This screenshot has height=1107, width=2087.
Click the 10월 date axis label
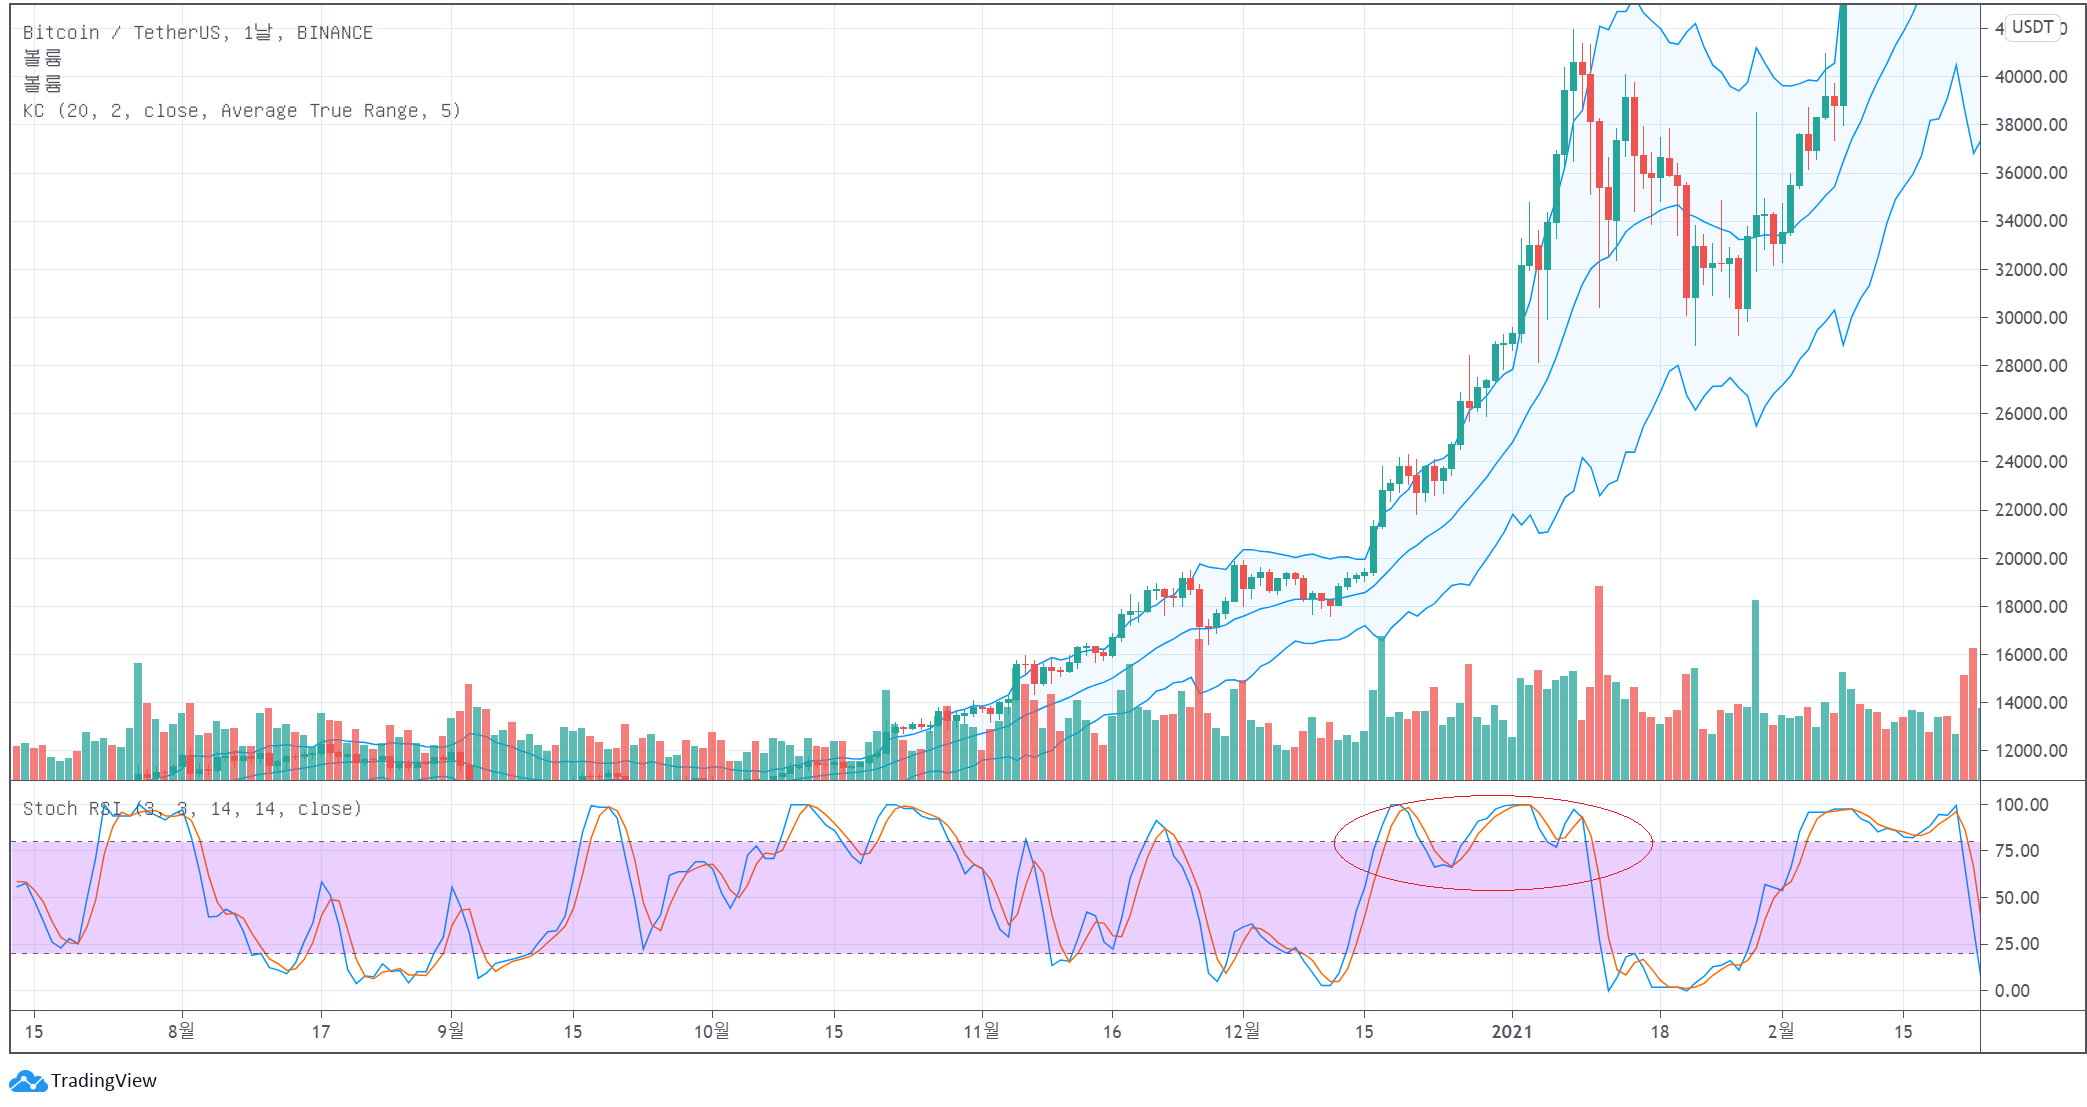(712, 1031)
